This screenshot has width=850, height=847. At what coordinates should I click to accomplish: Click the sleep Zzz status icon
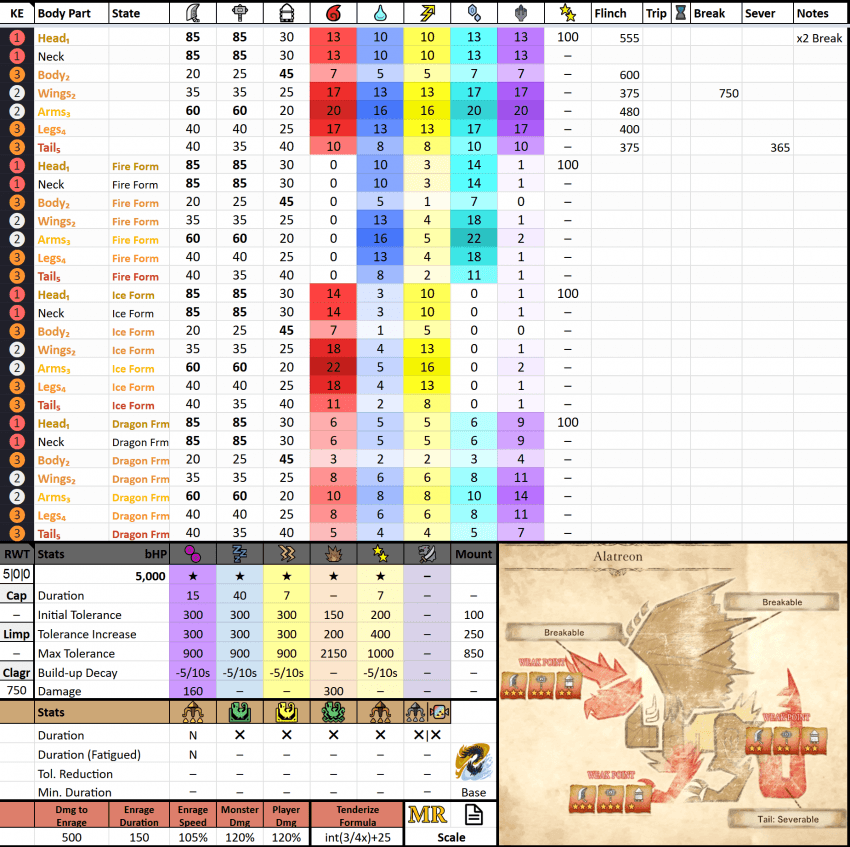click(240, 554)
